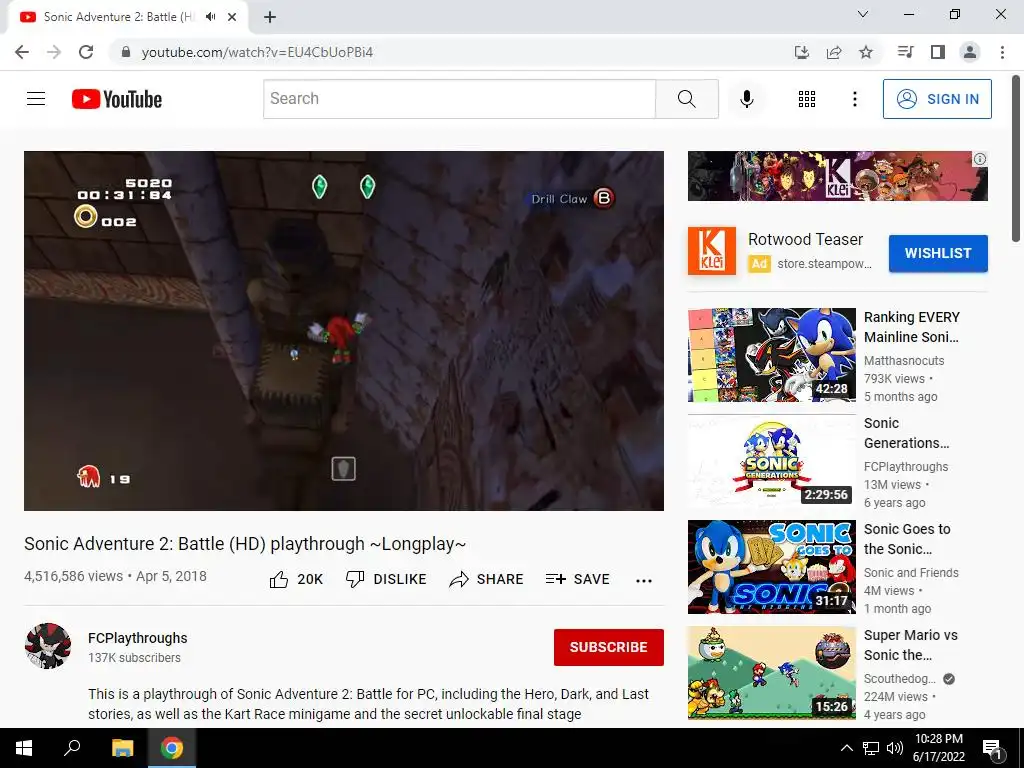Open the Sonic Generations video thumbnail
The height and width of the screenshot is (768, 1024).
point(771,460)
